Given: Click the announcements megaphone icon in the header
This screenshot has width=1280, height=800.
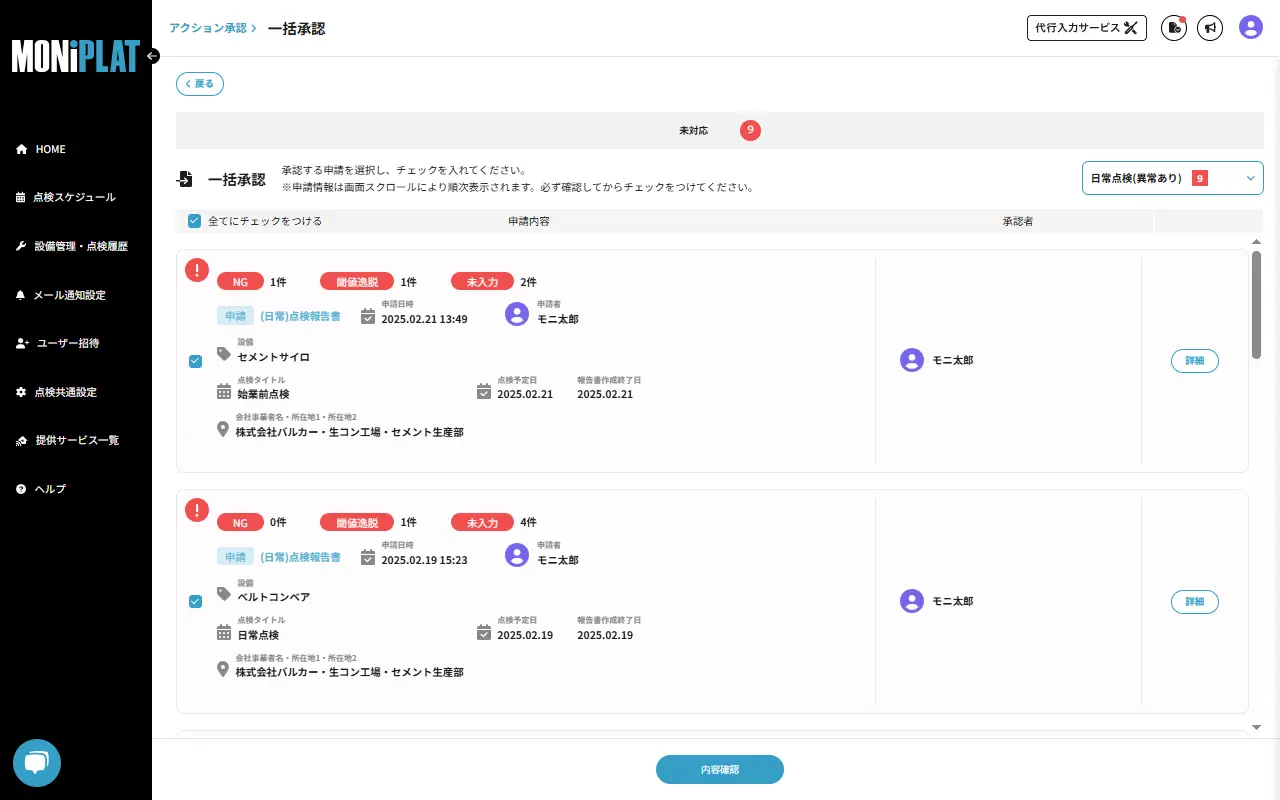Looking at the screenshot, I should pyautogui.click(x=1210, y=28).
